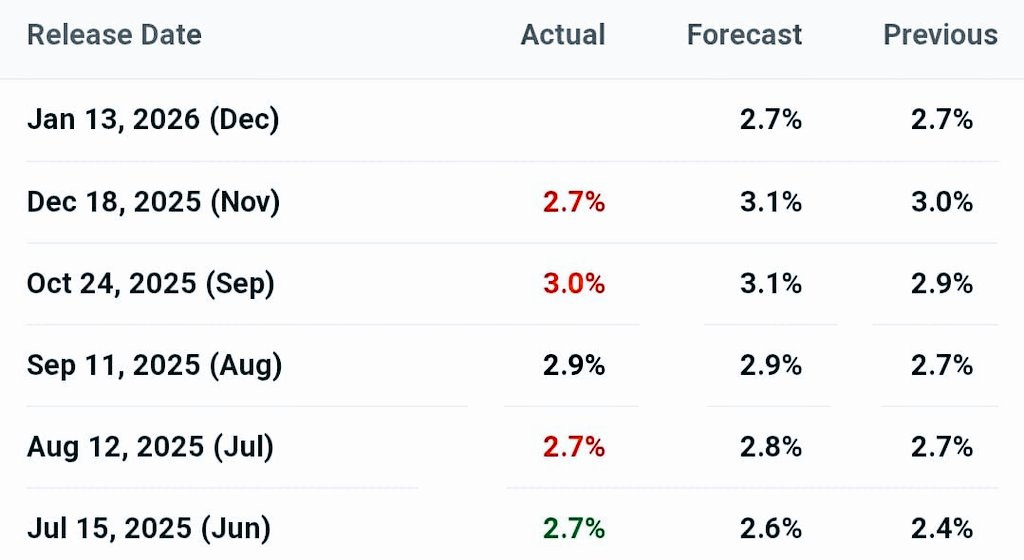Click the 2.6% forecast value

coord(771,528)
